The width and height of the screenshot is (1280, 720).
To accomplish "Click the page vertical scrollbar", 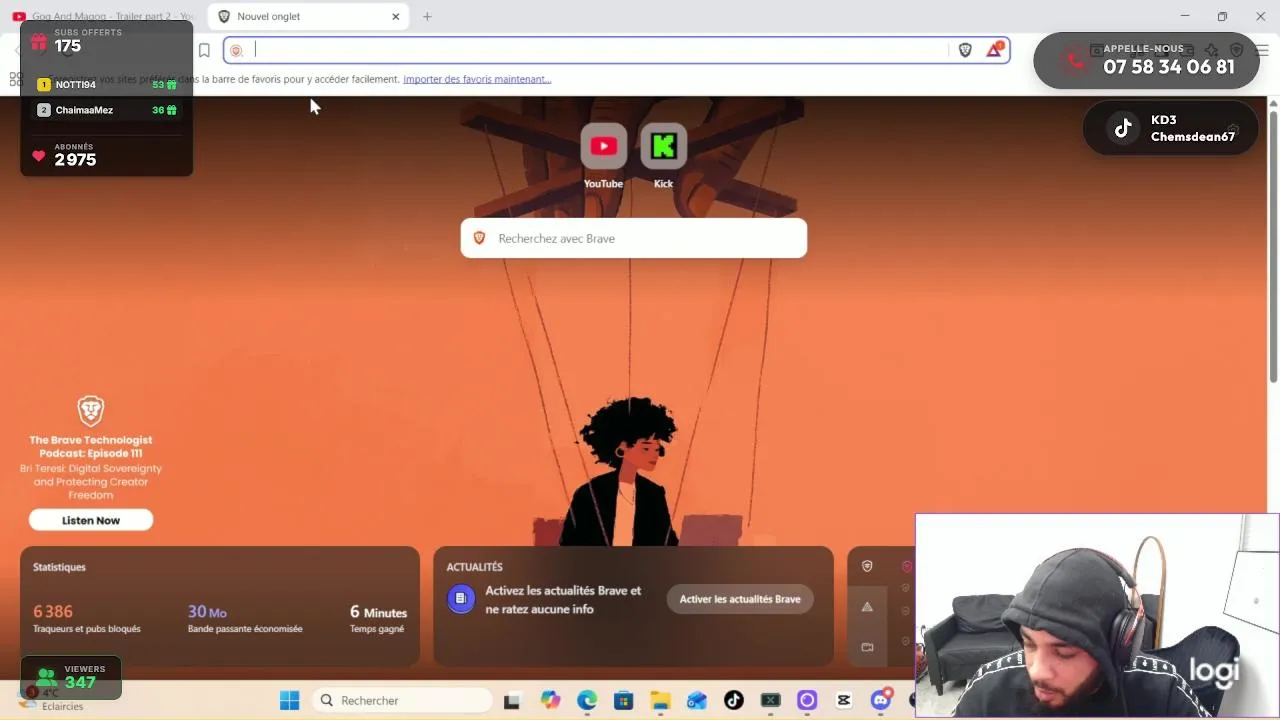I will [1273, 245].
